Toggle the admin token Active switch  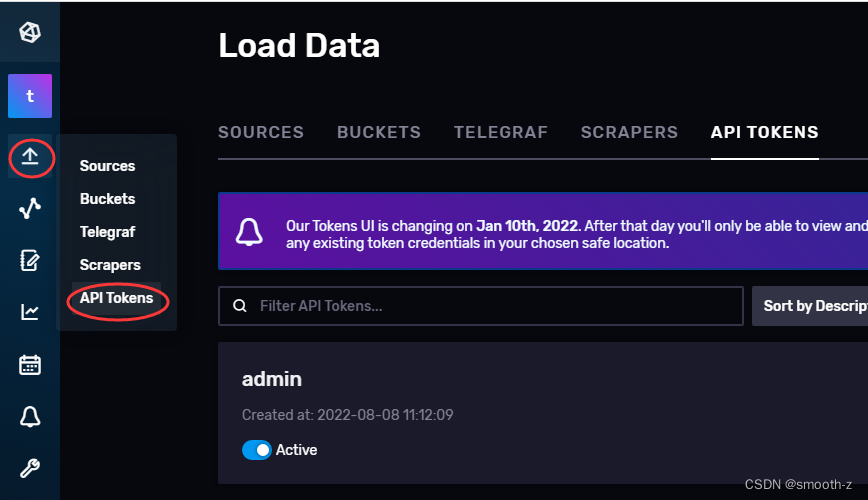(256, 450)
